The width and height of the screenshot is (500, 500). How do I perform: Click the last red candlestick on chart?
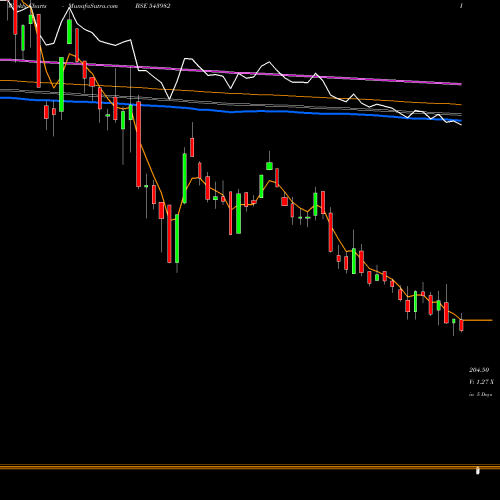pos(461,325)
